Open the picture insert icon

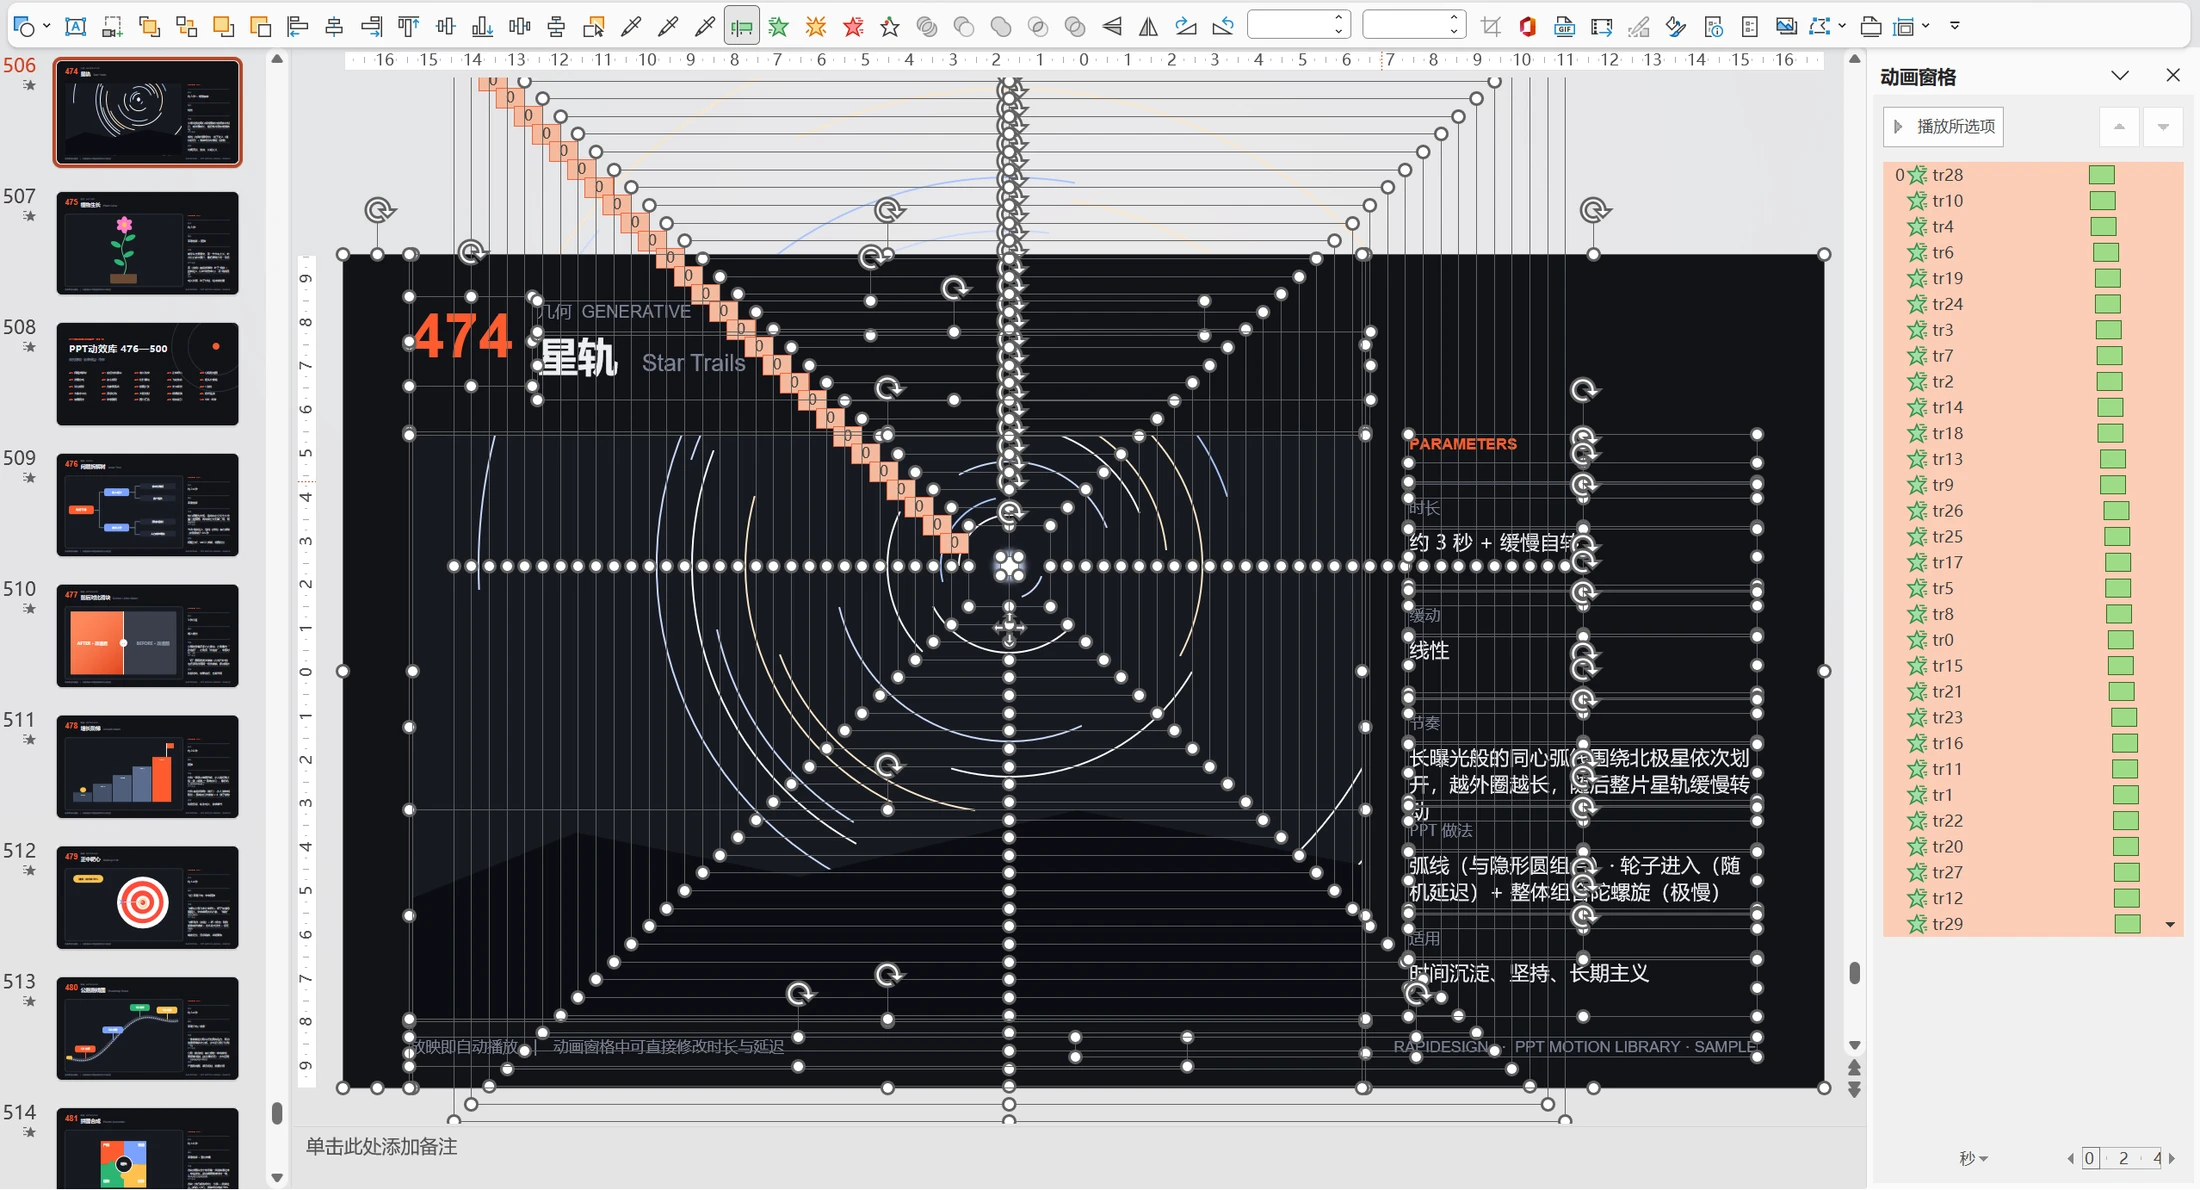click(1786, 26)
